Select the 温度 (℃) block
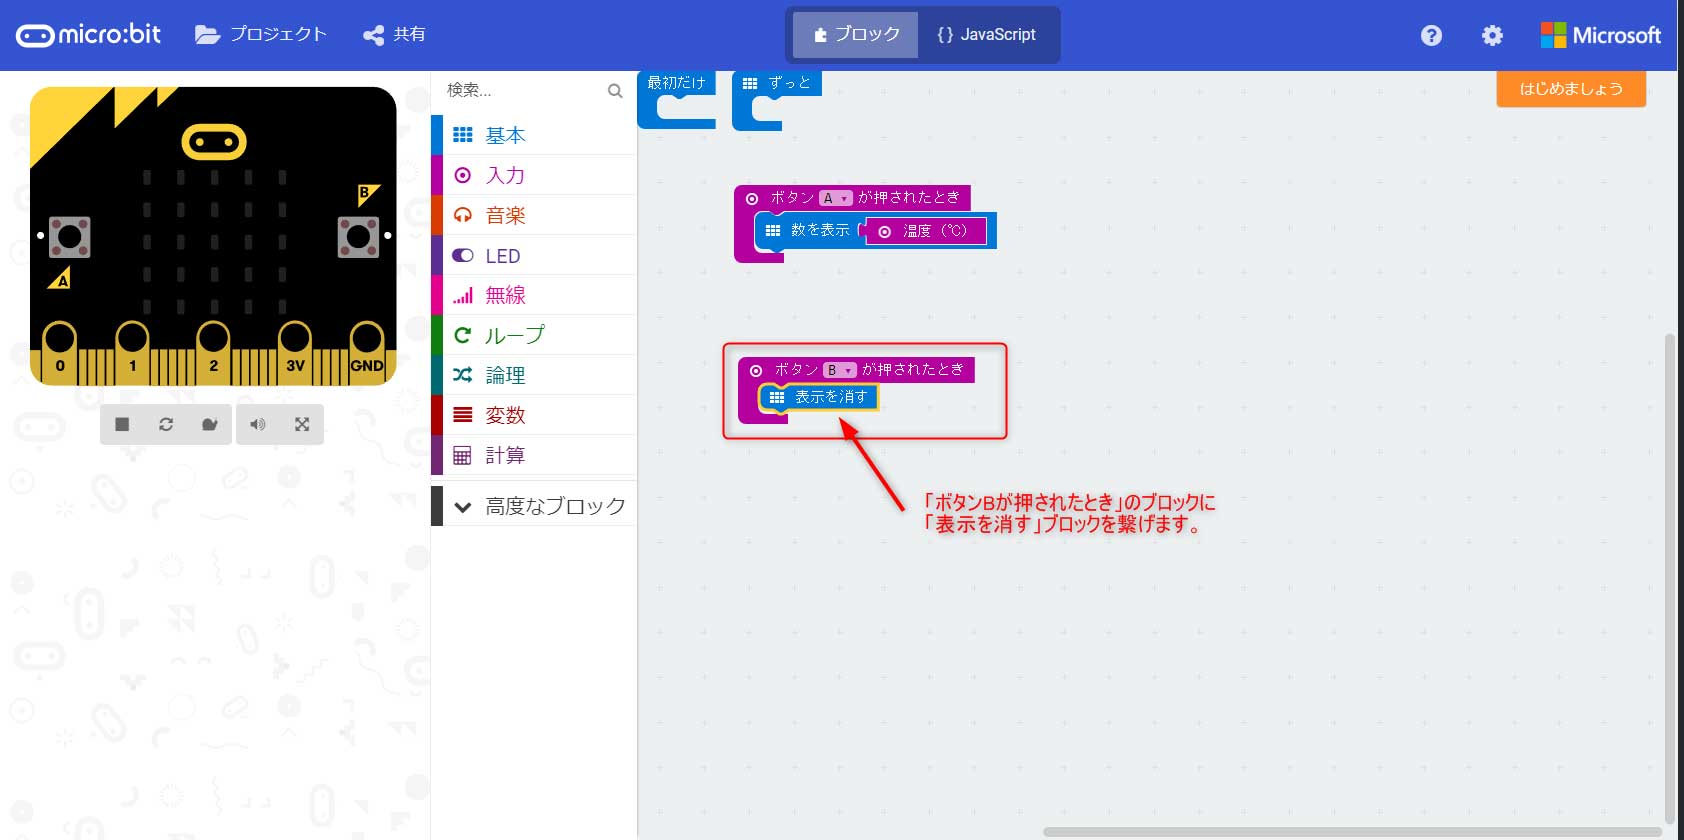Image resolution: width=1684 pixels, height=840 pixels. tap(925, 231)
